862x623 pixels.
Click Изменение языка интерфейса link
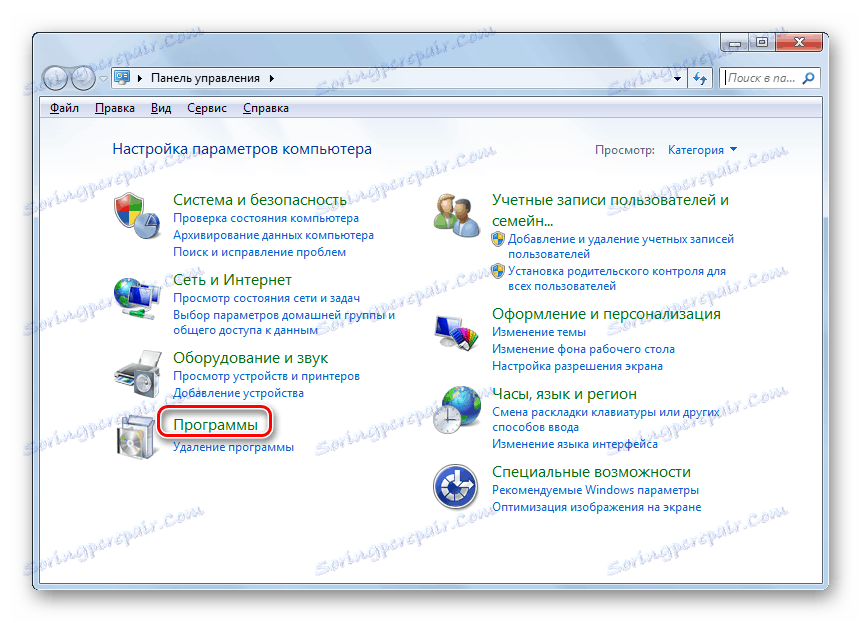(574, 444)
